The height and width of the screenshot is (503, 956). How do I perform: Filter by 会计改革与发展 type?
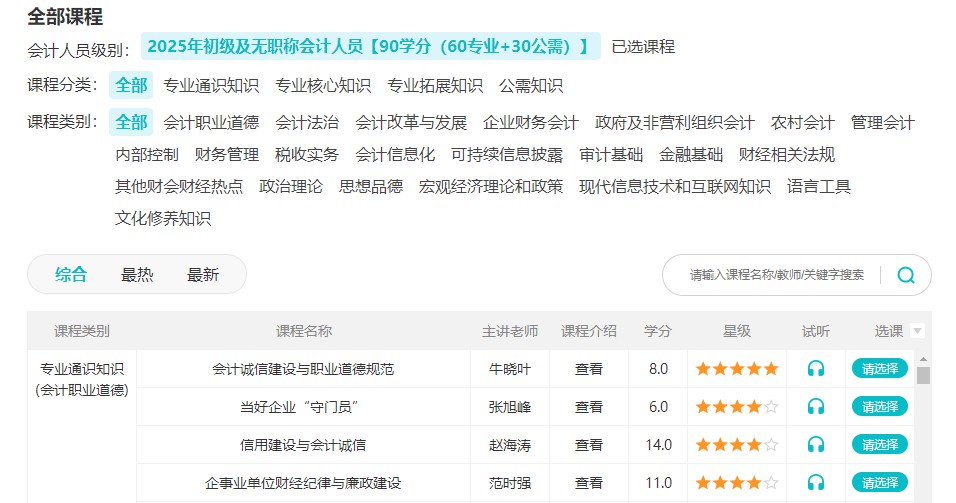click(x=411, y=123)
